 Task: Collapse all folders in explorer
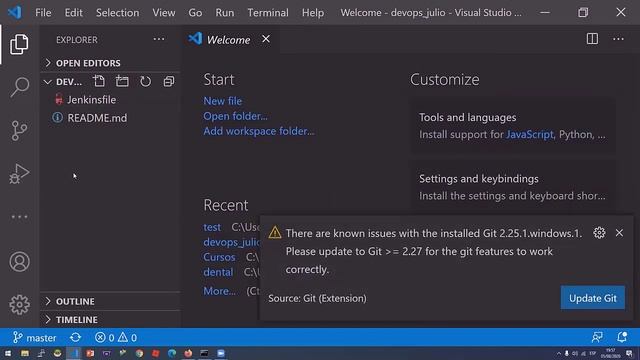tap(169, 81)
